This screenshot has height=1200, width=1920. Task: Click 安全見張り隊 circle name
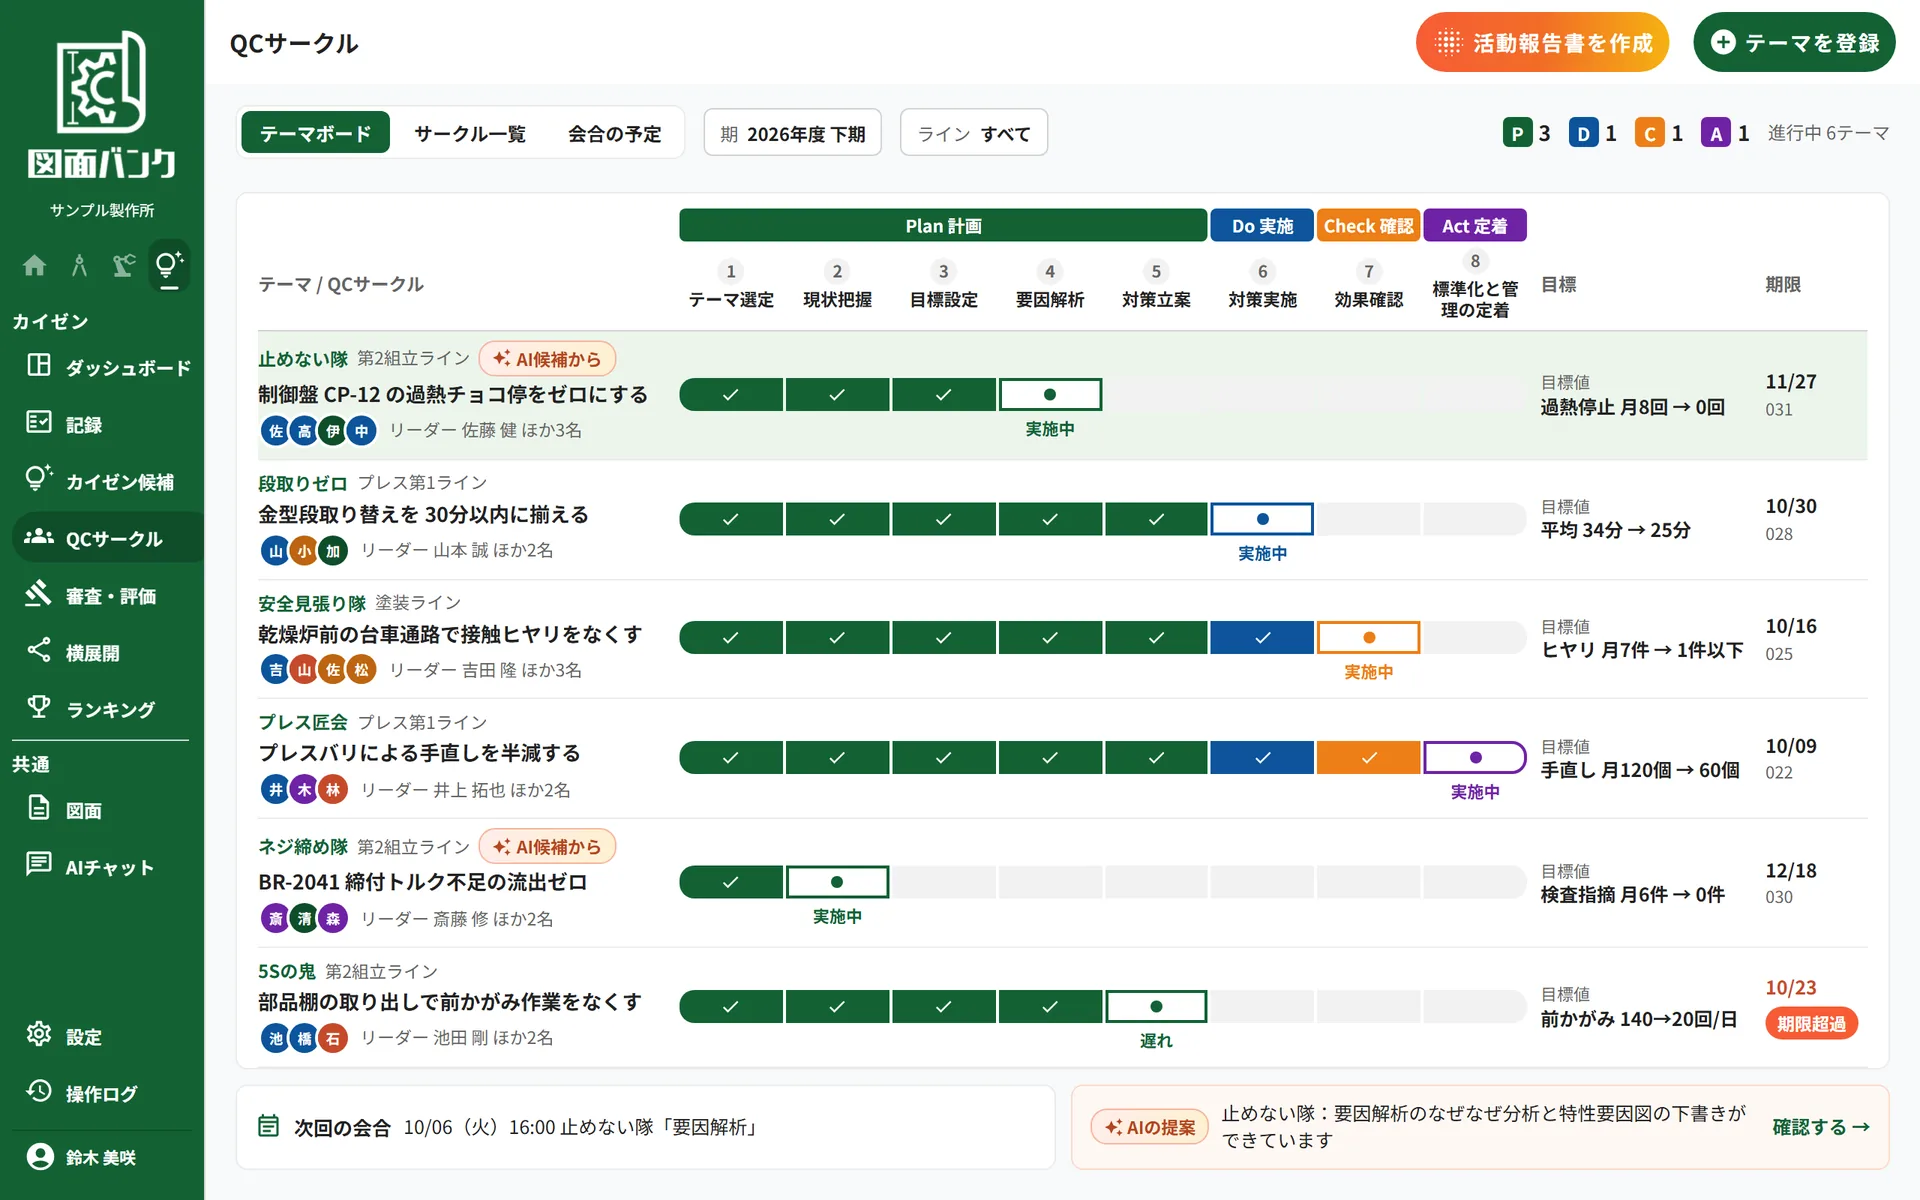312,603
